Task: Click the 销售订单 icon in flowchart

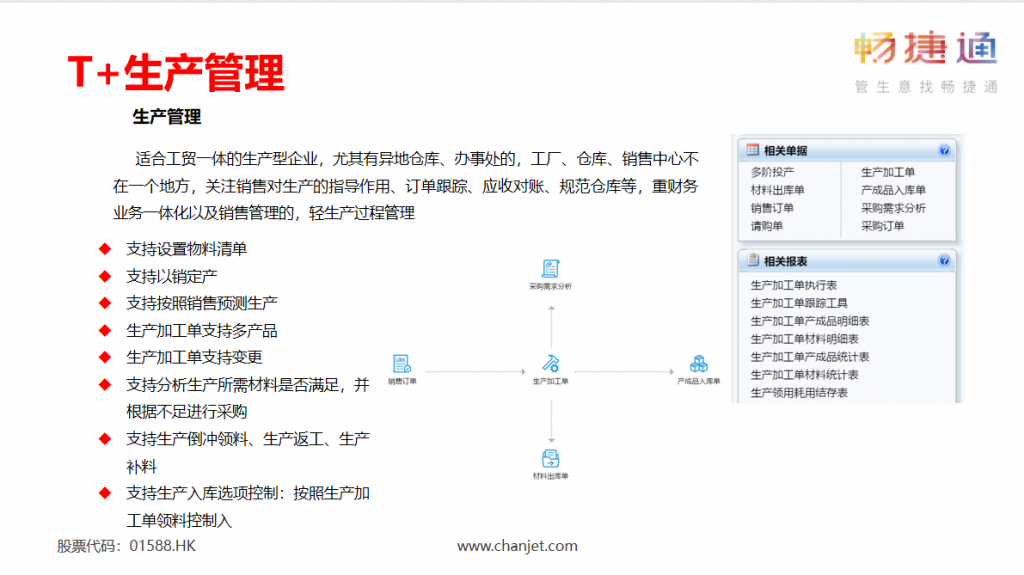Action: [x=402, y=363]
